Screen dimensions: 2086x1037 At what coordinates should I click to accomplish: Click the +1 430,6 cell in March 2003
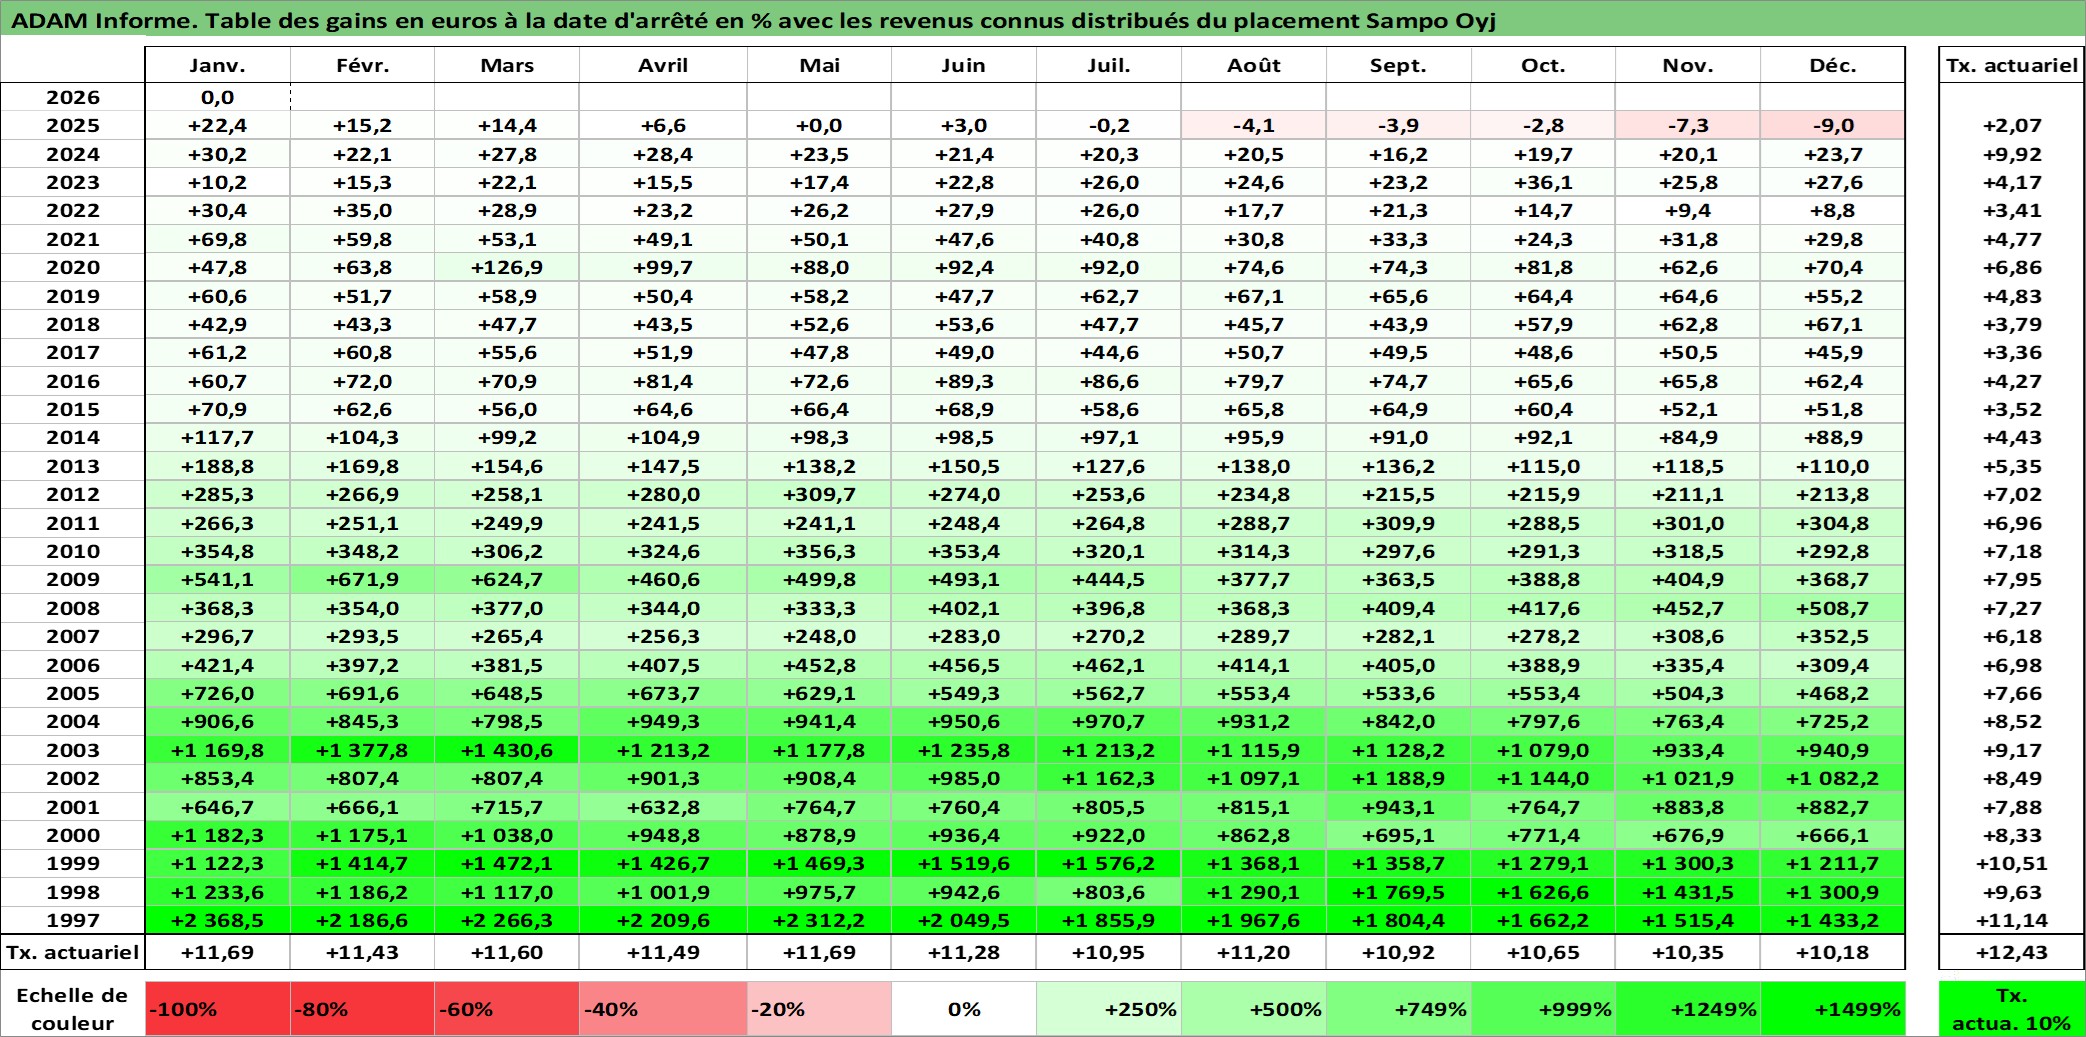507,750
